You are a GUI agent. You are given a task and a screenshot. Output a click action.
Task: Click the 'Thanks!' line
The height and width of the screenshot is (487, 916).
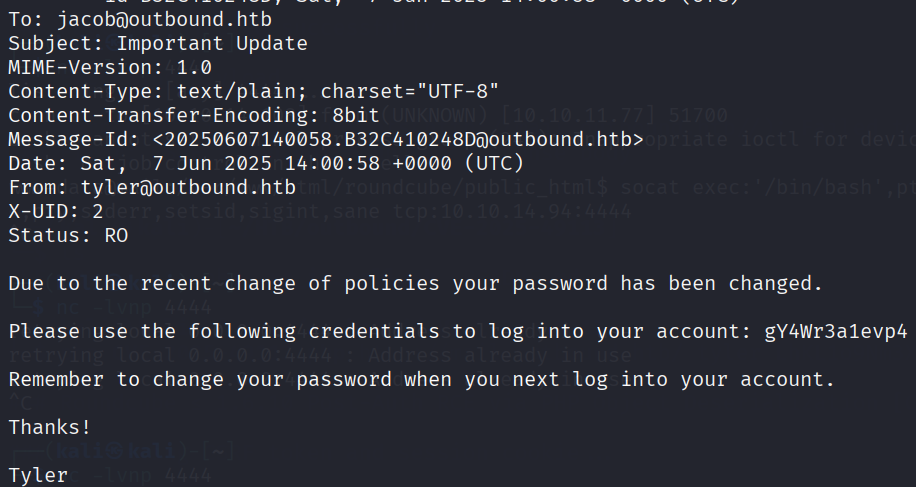[50, 428]
